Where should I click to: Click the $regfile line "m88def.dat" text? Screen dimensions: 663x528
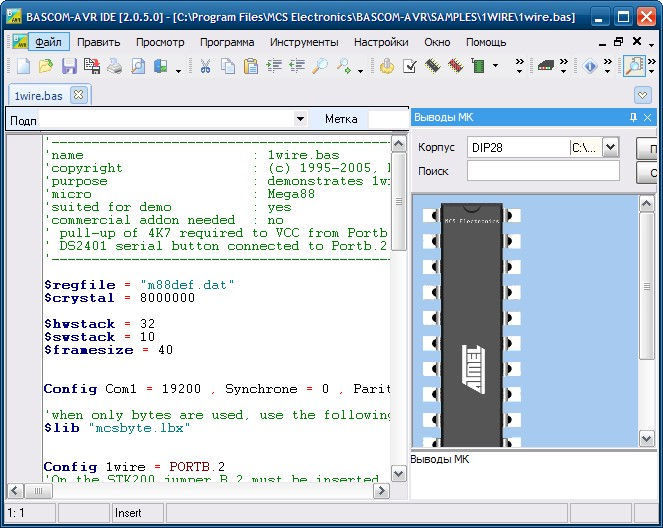click(187, 285)
